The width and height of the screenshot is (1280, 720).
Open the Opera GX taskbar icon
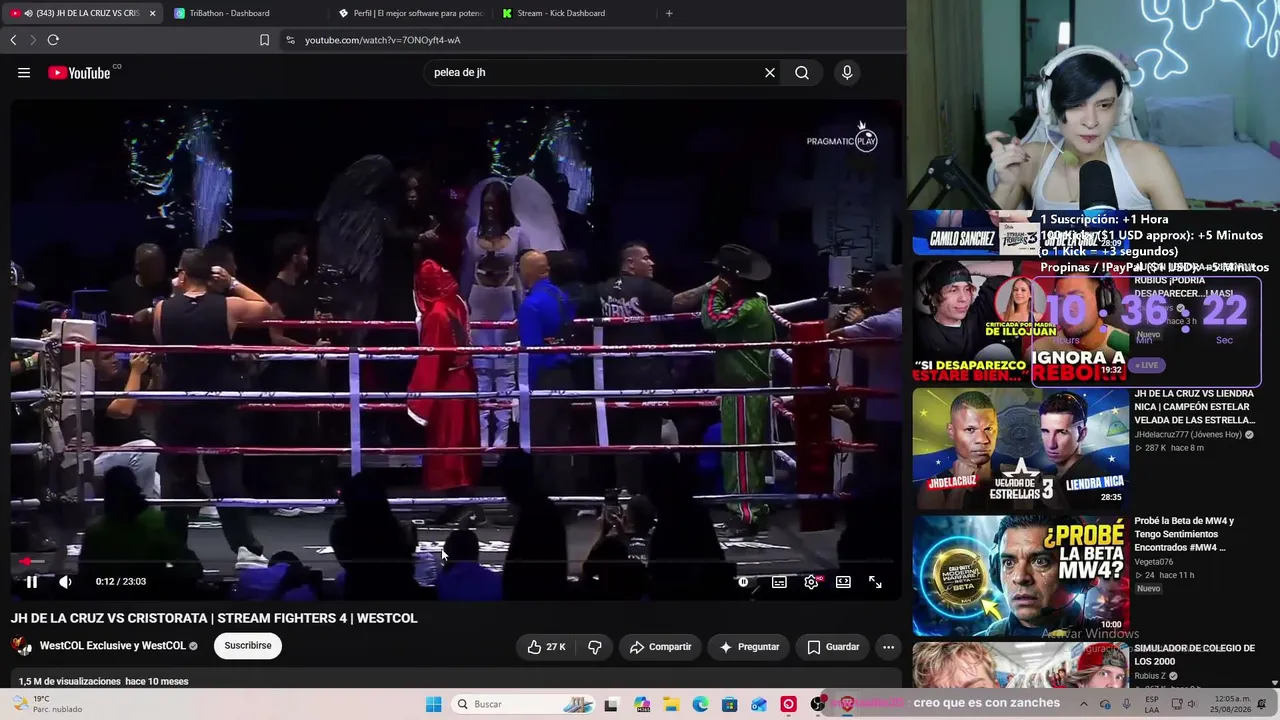pos(789,704)
